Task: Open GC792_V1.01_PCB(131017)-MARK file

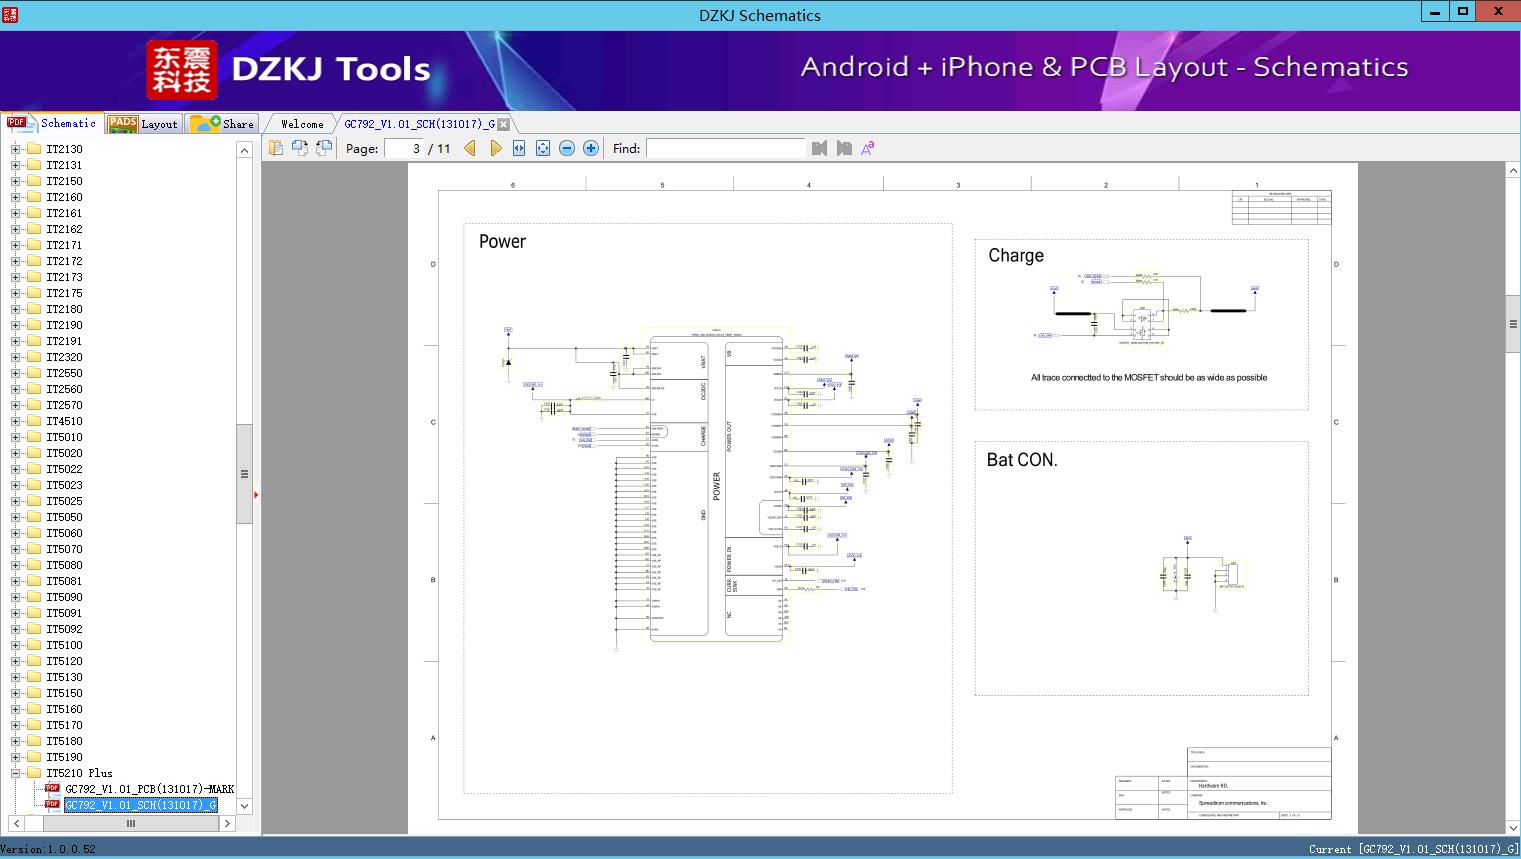Action: tap(149, 789)
